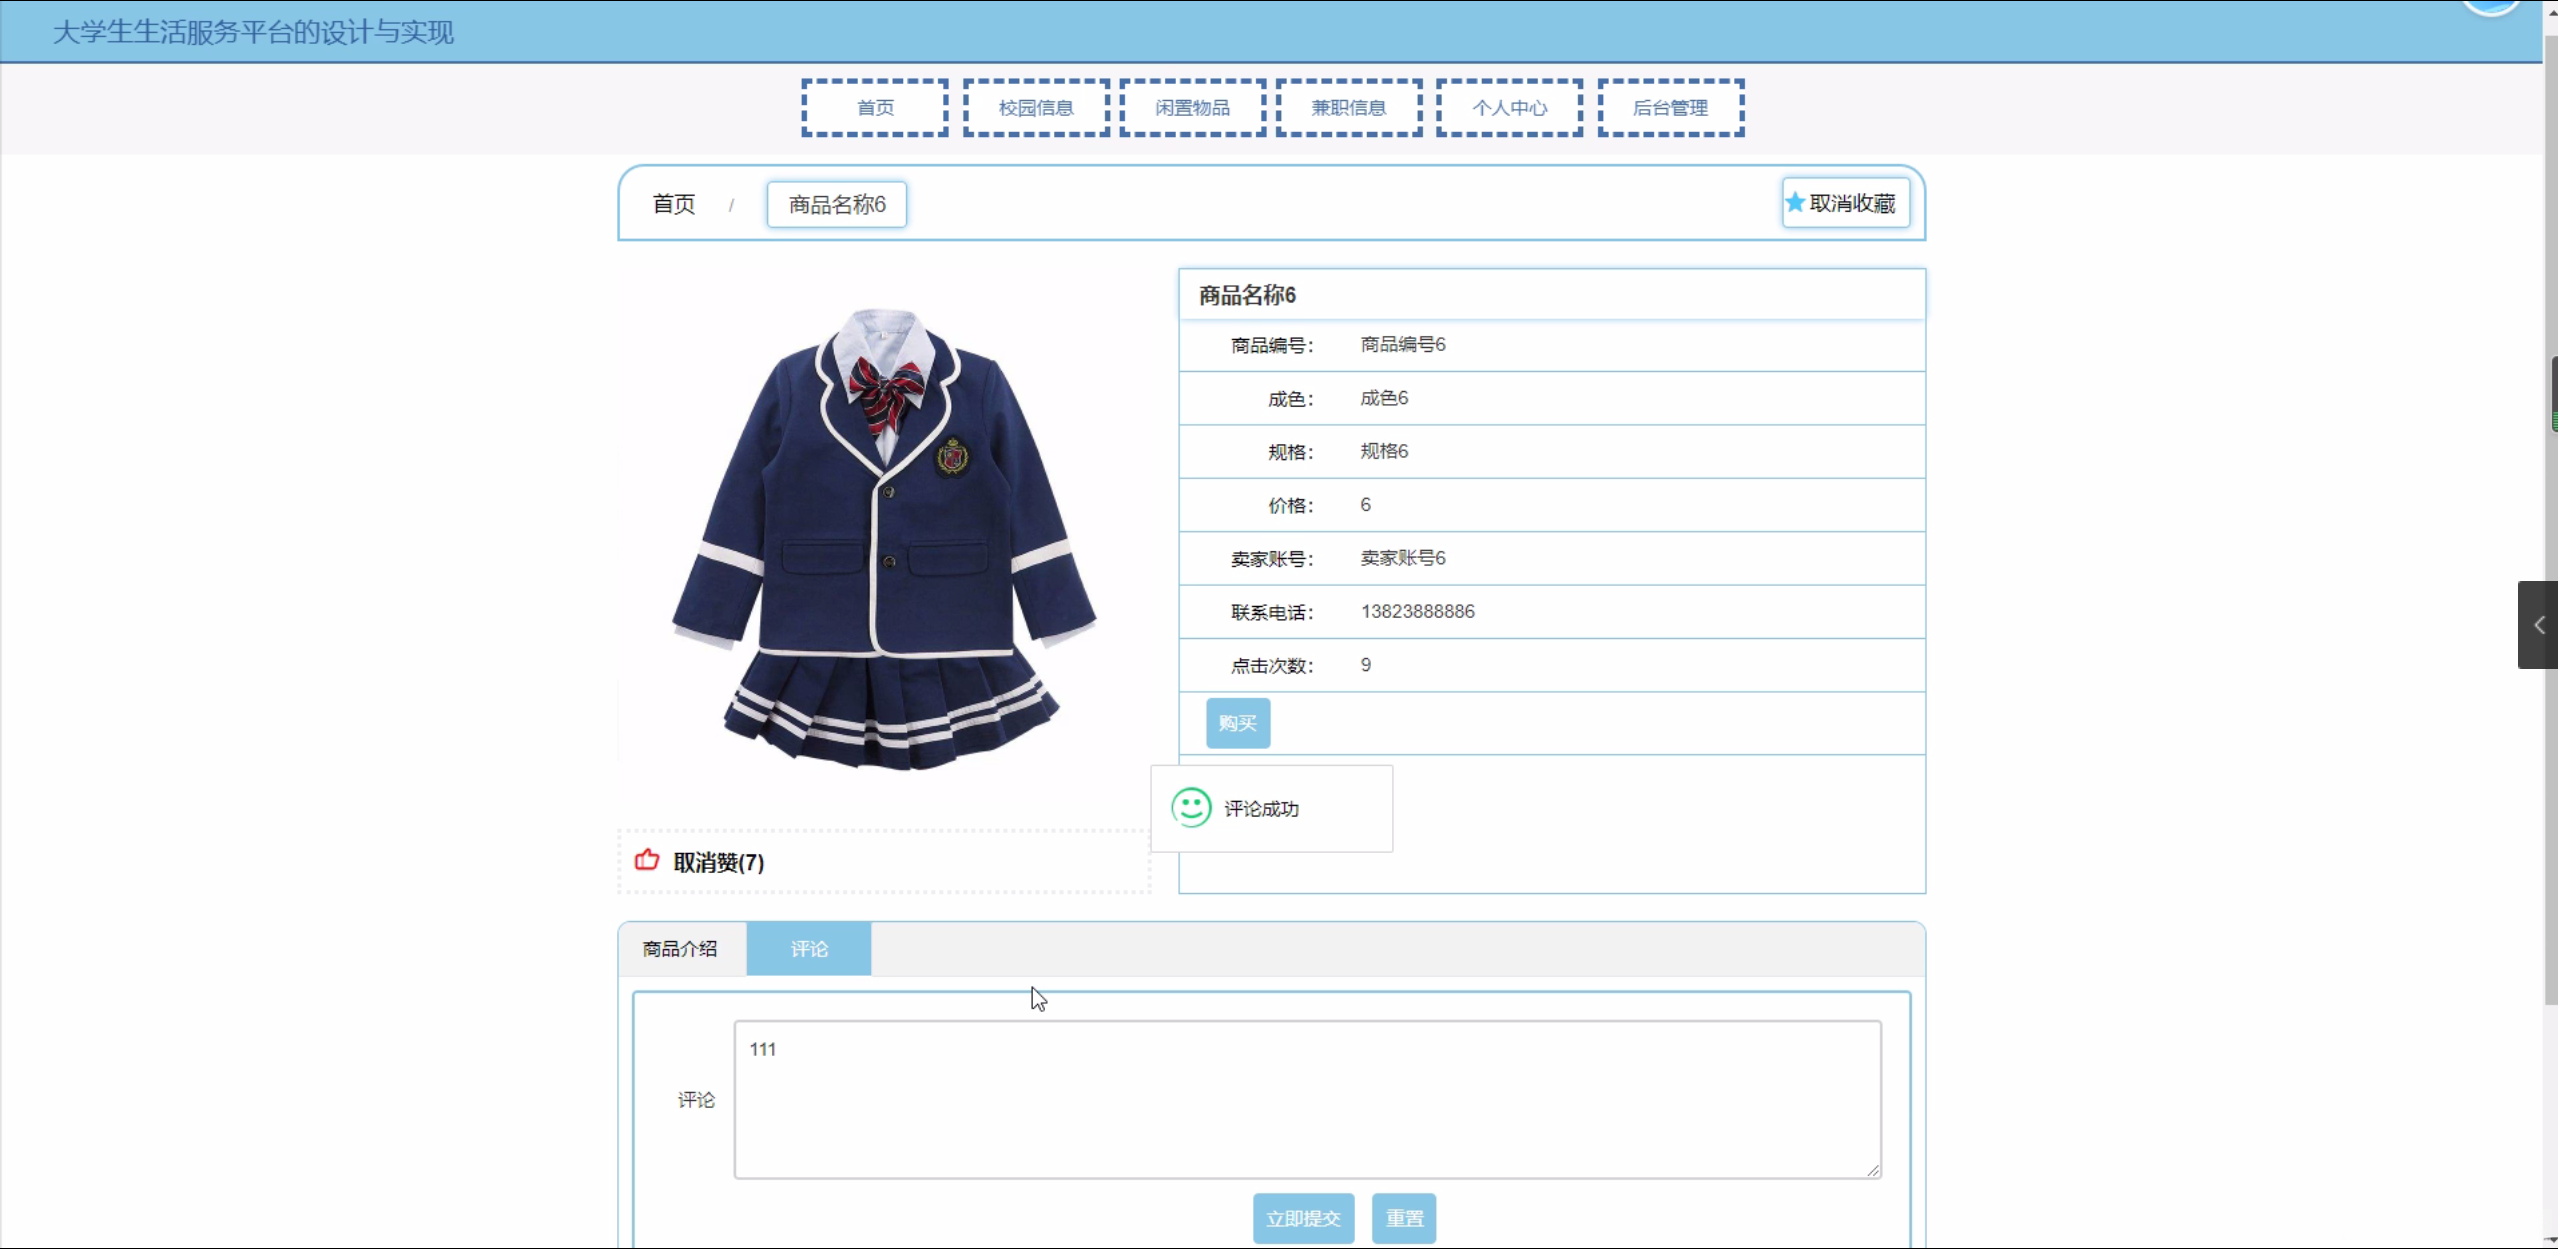Click the 首页 breadcrumb link
The height and width of the screenshot is (1249, 2558).
(x=674, y=204)
